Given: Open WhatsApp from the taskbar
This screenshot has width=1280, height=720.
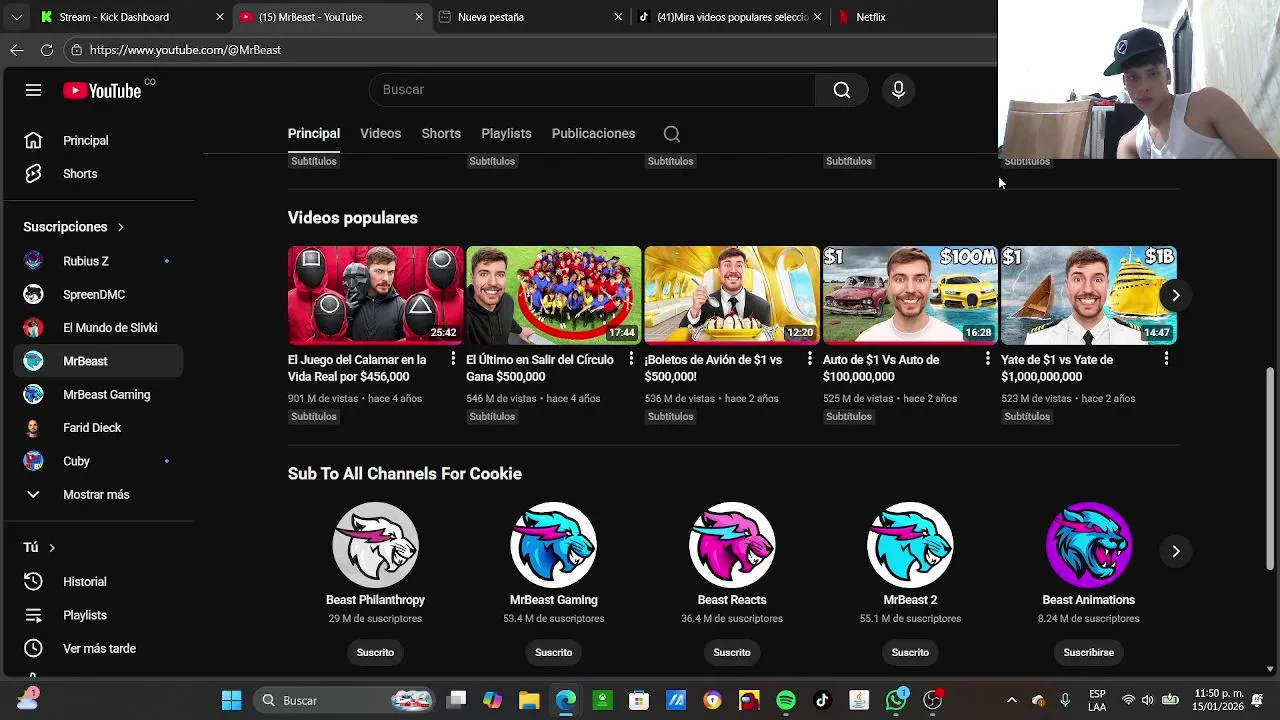Looking at the screenshot, I should pyautogui.click(x=896, y=700).
